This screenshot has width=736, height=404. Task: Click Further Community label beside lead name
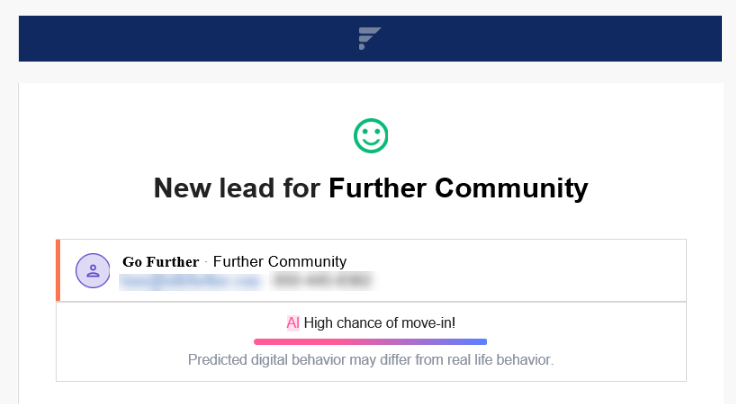[x=280, y=261]
